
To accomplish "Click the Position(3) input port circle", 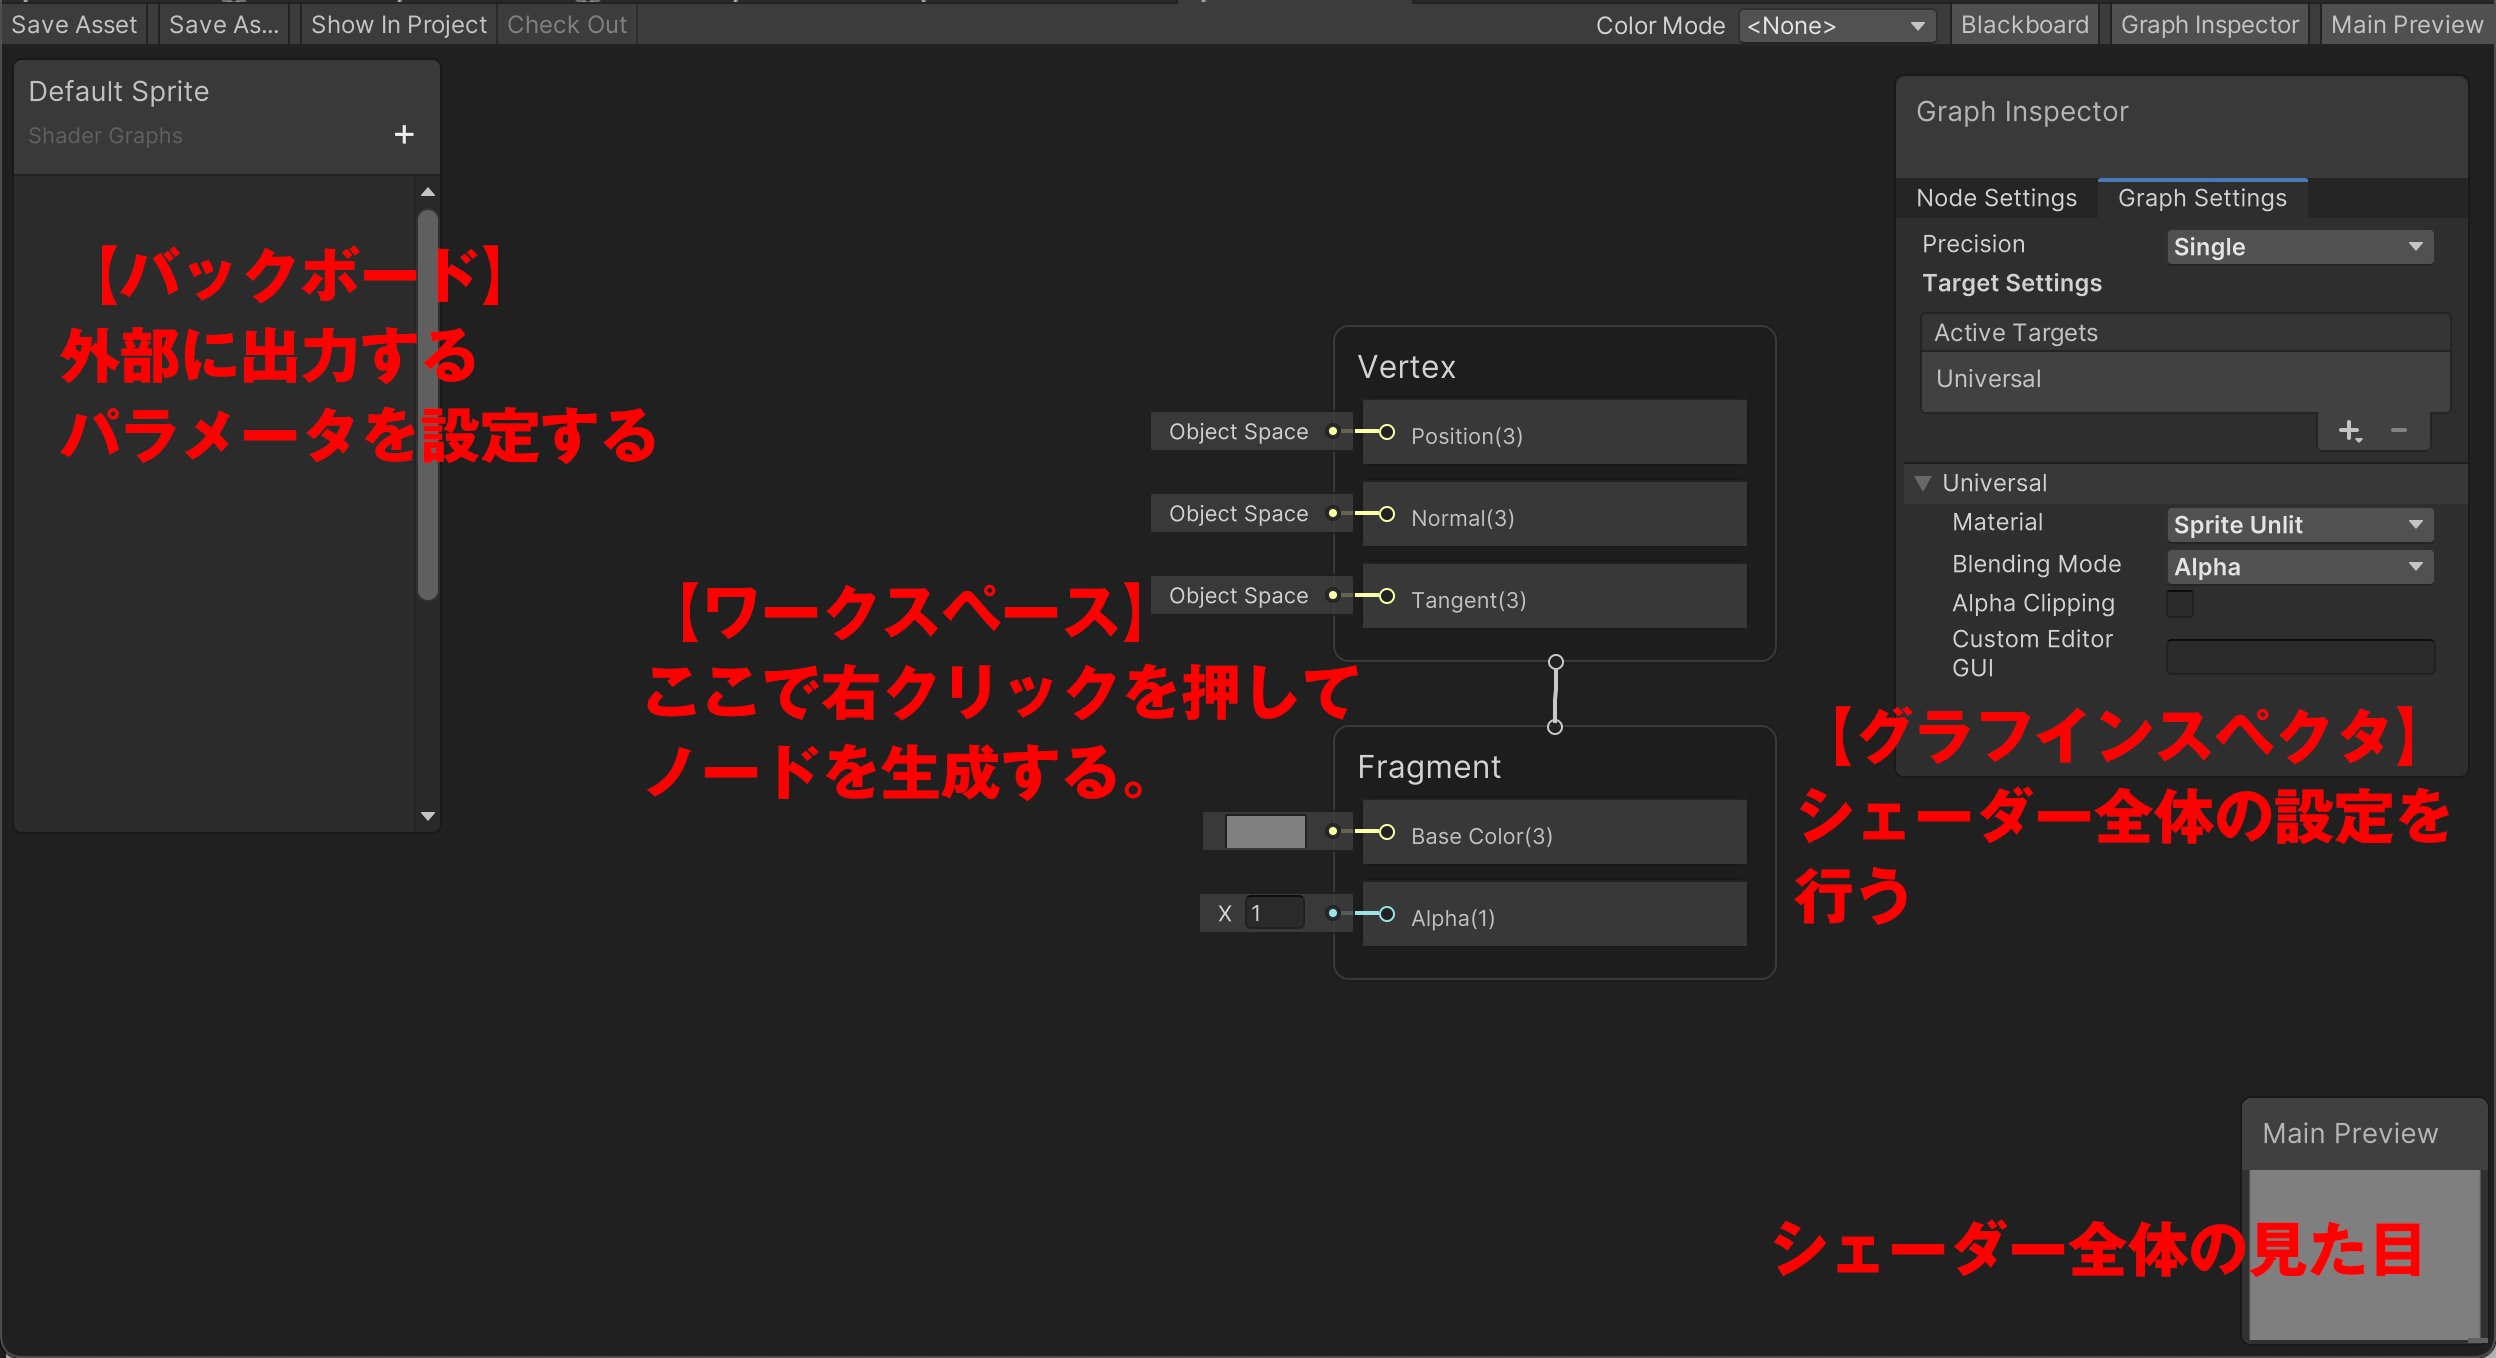I will (x=1387, y=433).
